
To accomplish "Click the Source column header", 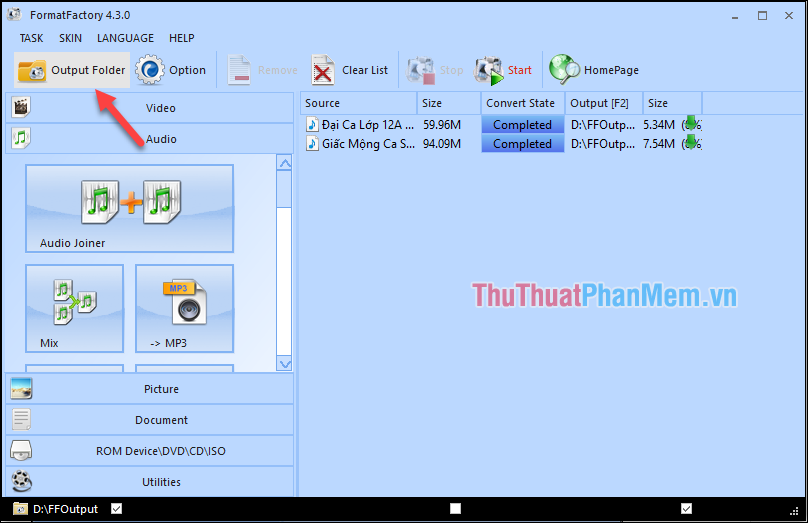I will pyautogui.click(x=358, y=103).
